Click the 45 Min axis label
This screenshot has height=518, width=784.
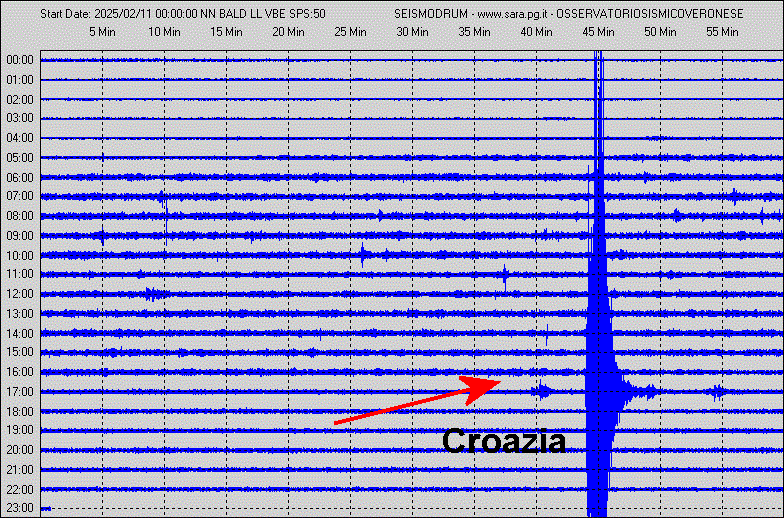(x=598, y=32)
